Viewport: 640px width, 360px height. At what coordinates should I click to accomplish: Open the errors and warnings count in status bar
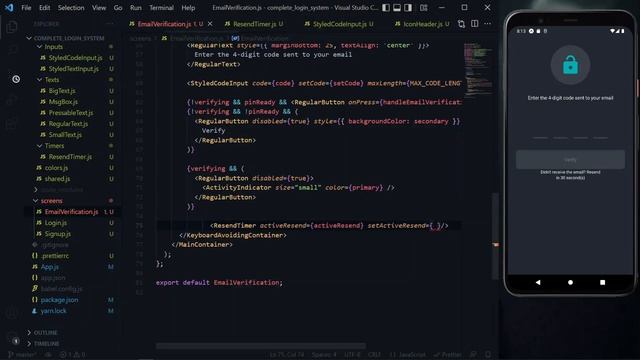pos(73,355)
